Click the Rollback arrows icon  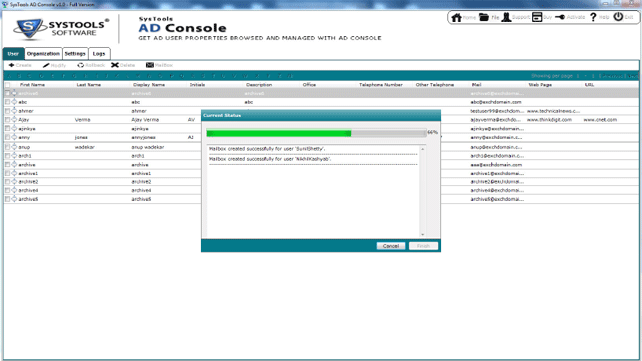point(80,65)
